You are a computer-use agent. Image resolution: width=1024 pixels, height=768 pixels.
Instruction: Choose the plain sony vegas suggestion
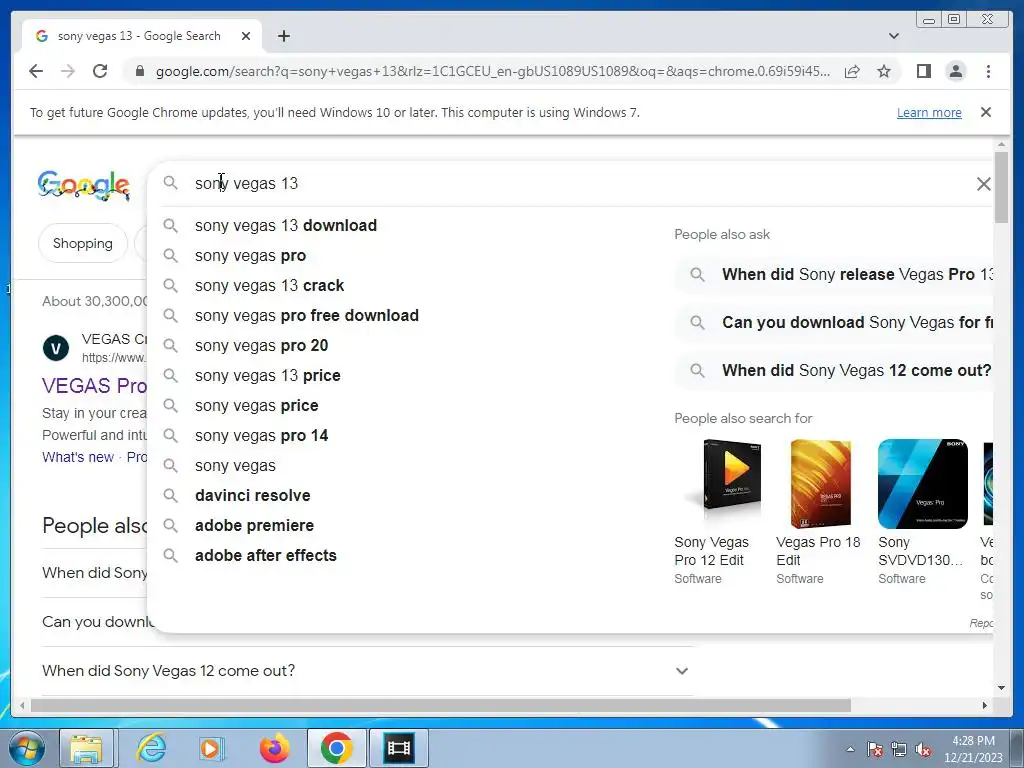[x=235, y=466]
